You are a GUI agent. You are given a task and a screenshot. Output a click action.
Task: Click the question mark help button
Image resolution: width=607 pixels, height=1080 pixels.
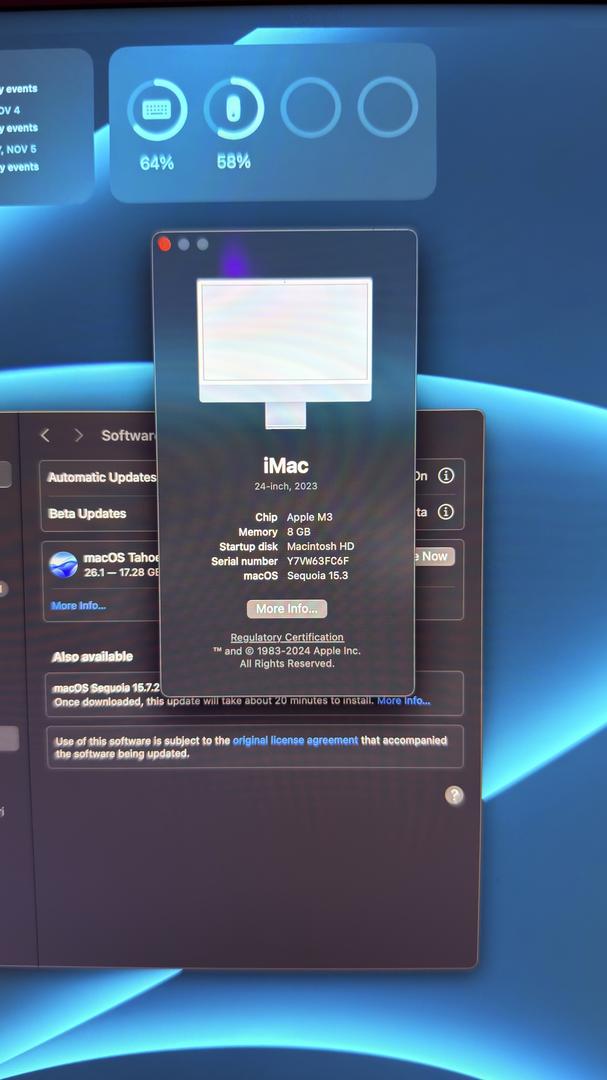pos(454,795)
